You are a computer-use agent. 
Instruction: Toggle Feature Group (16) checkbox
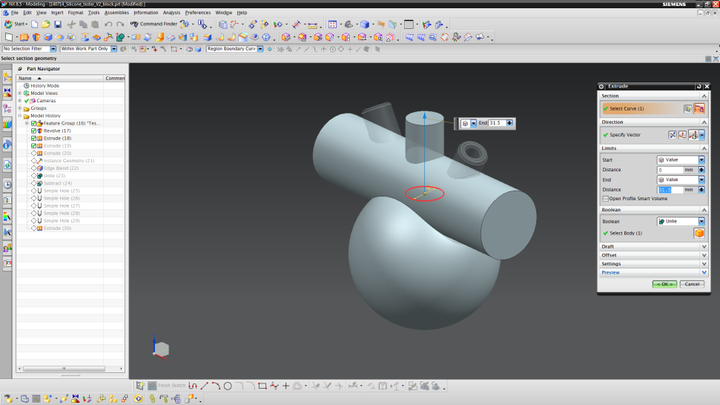(x=34, y=124)
